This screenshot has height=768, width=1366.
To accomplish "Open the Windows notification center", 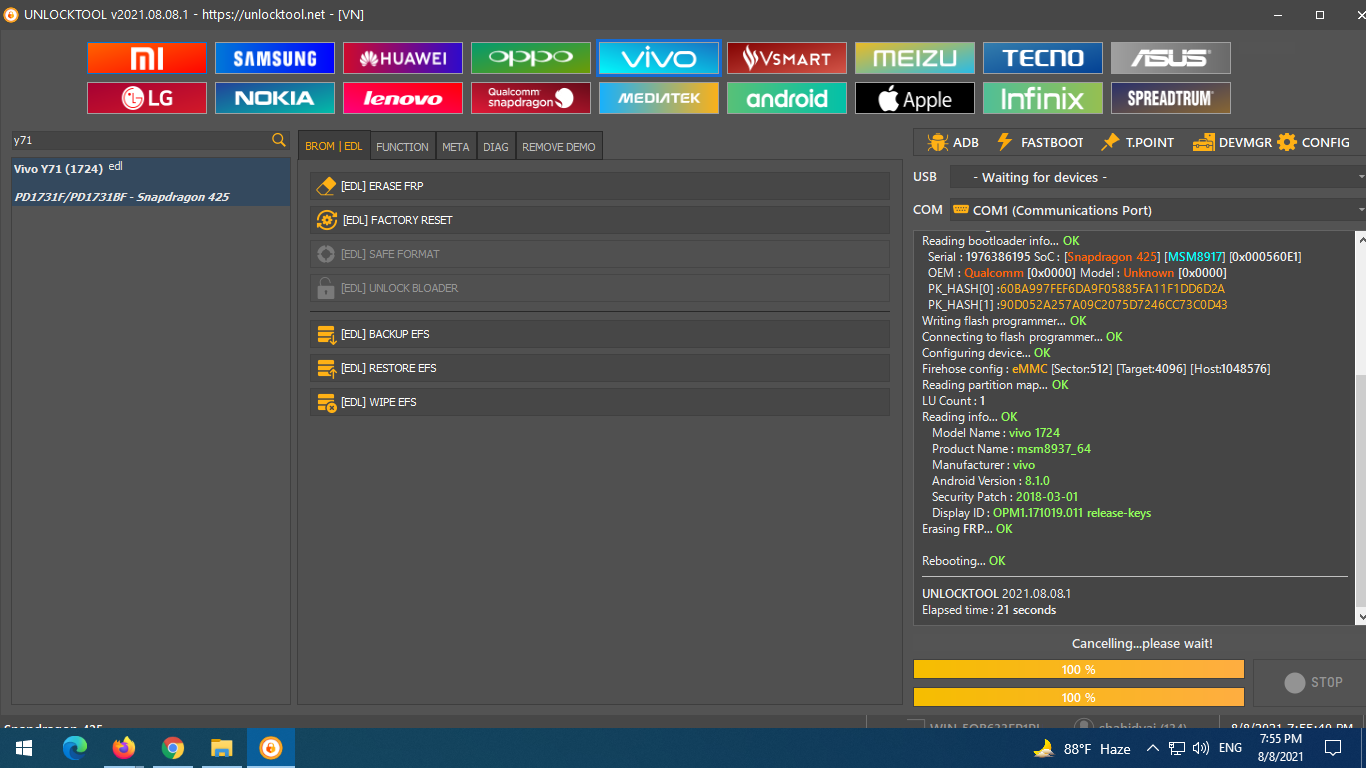I will [1332, 748].
